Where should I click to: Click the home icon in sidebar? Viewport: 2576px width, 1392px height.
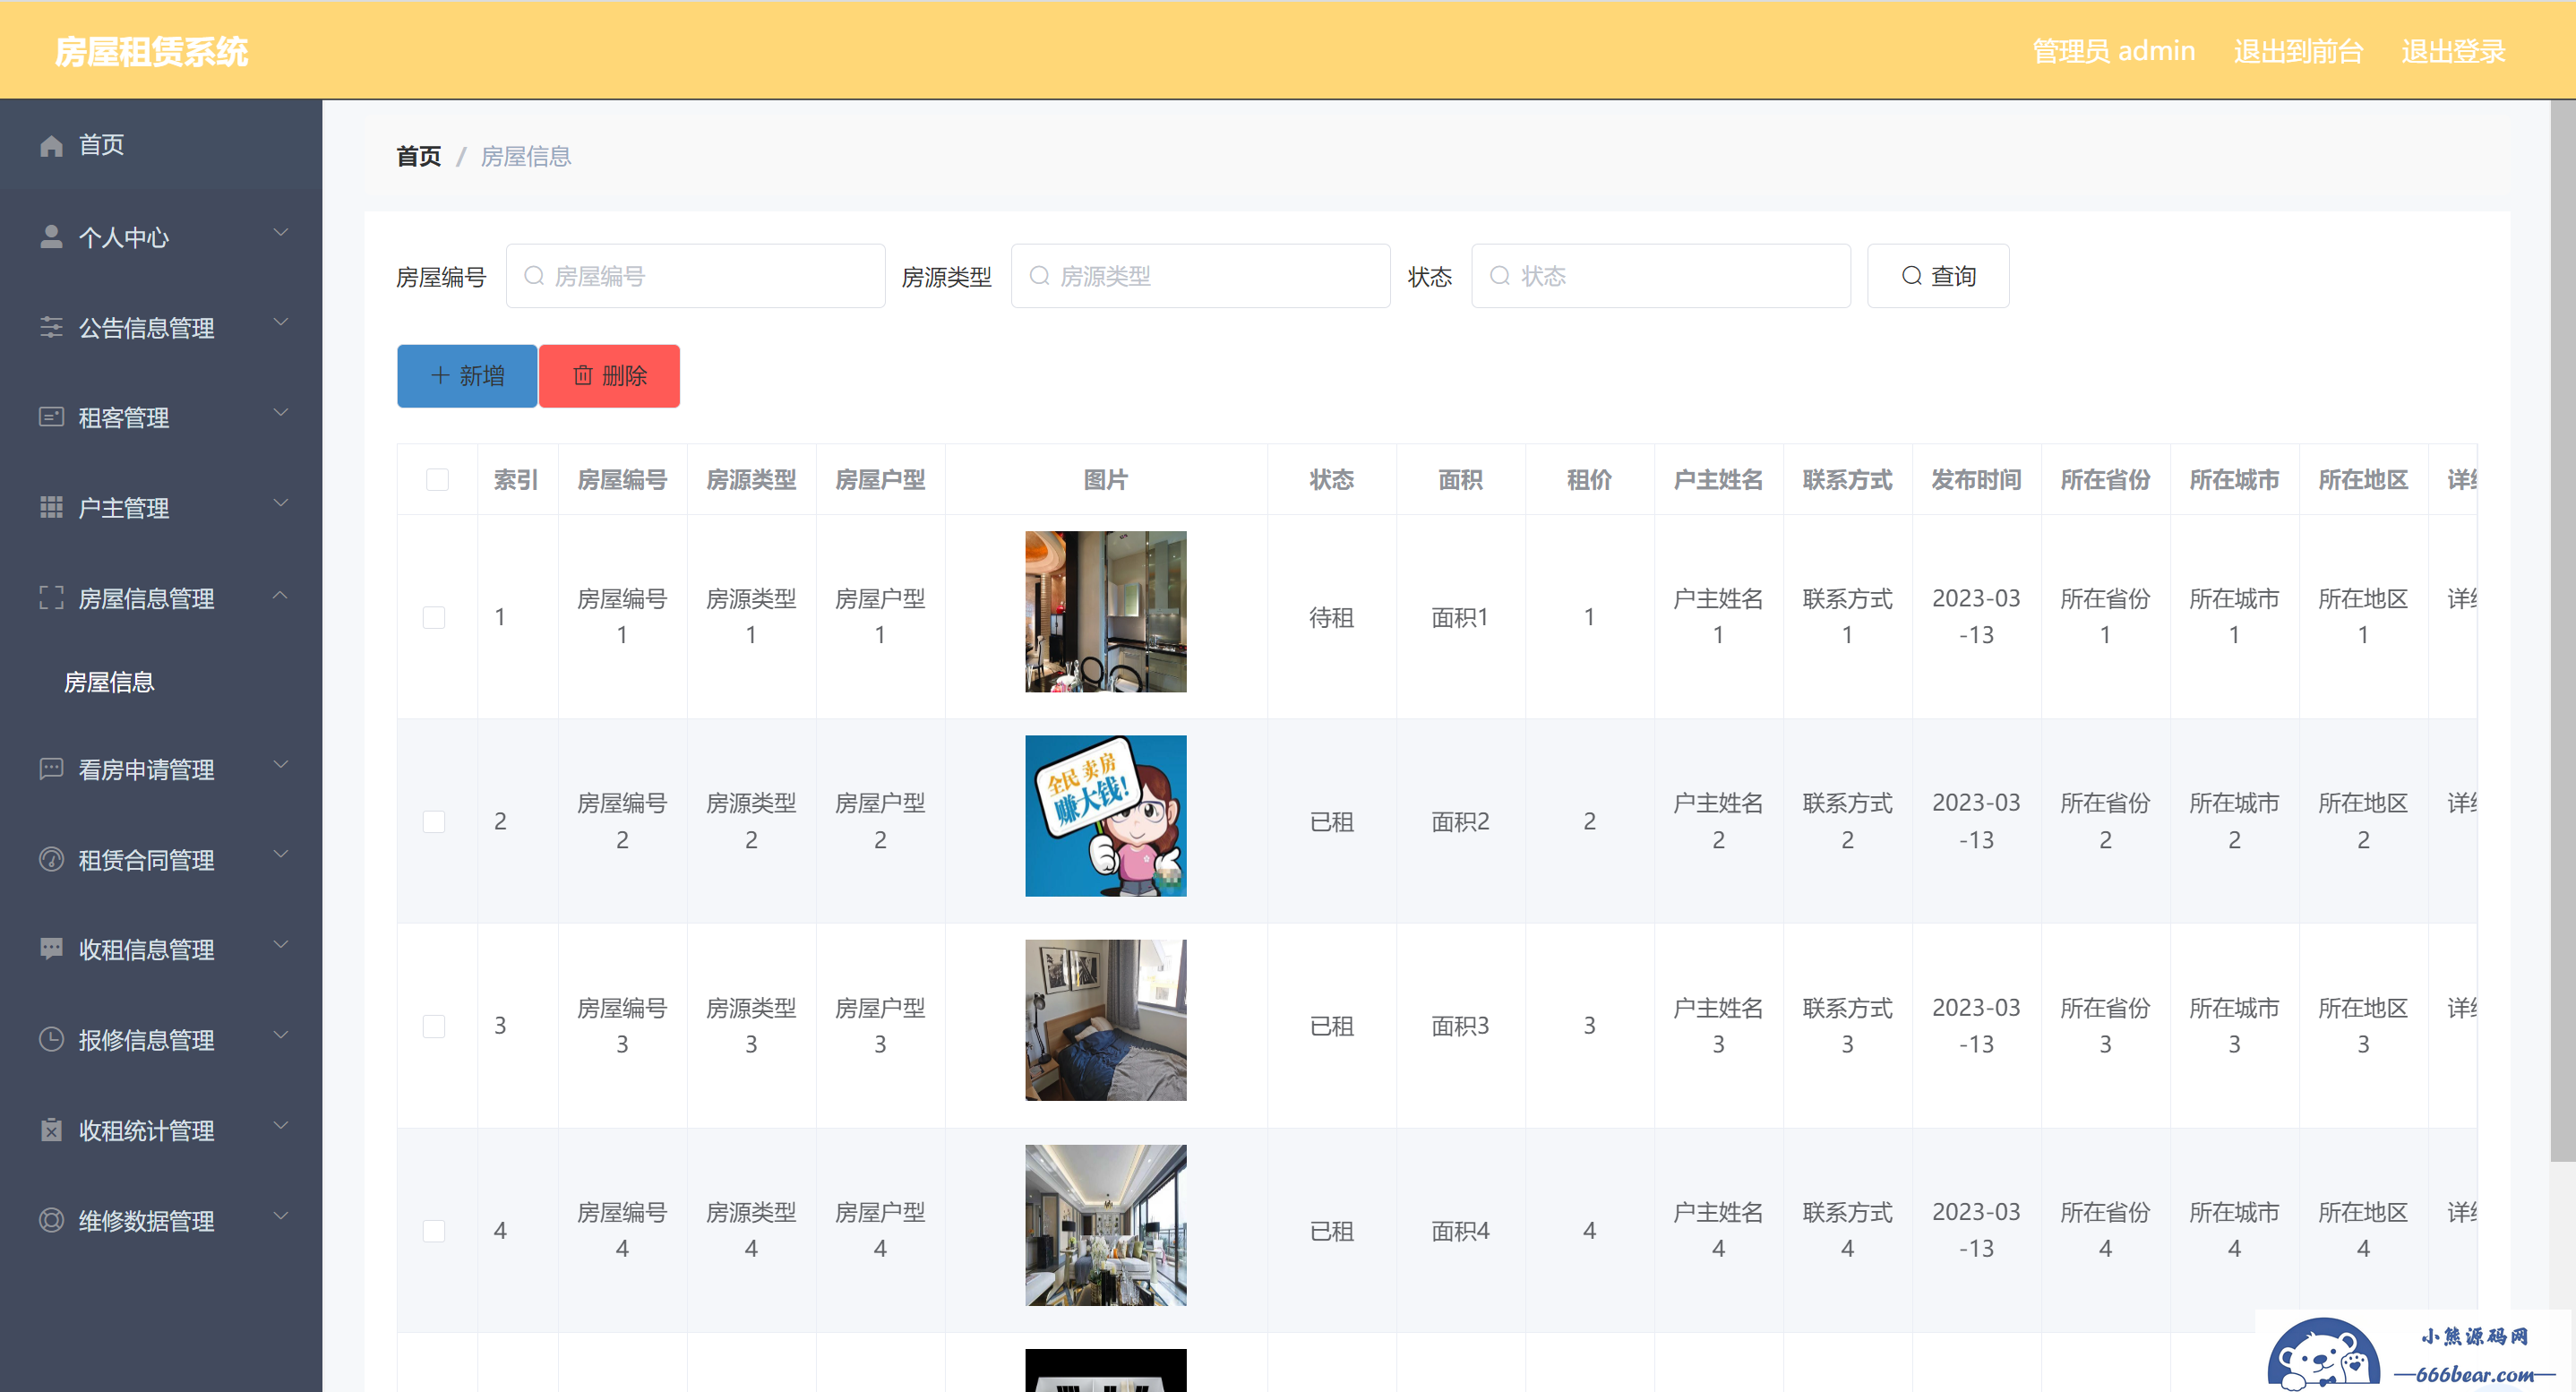pyautogui.click(x=51, y=146)
